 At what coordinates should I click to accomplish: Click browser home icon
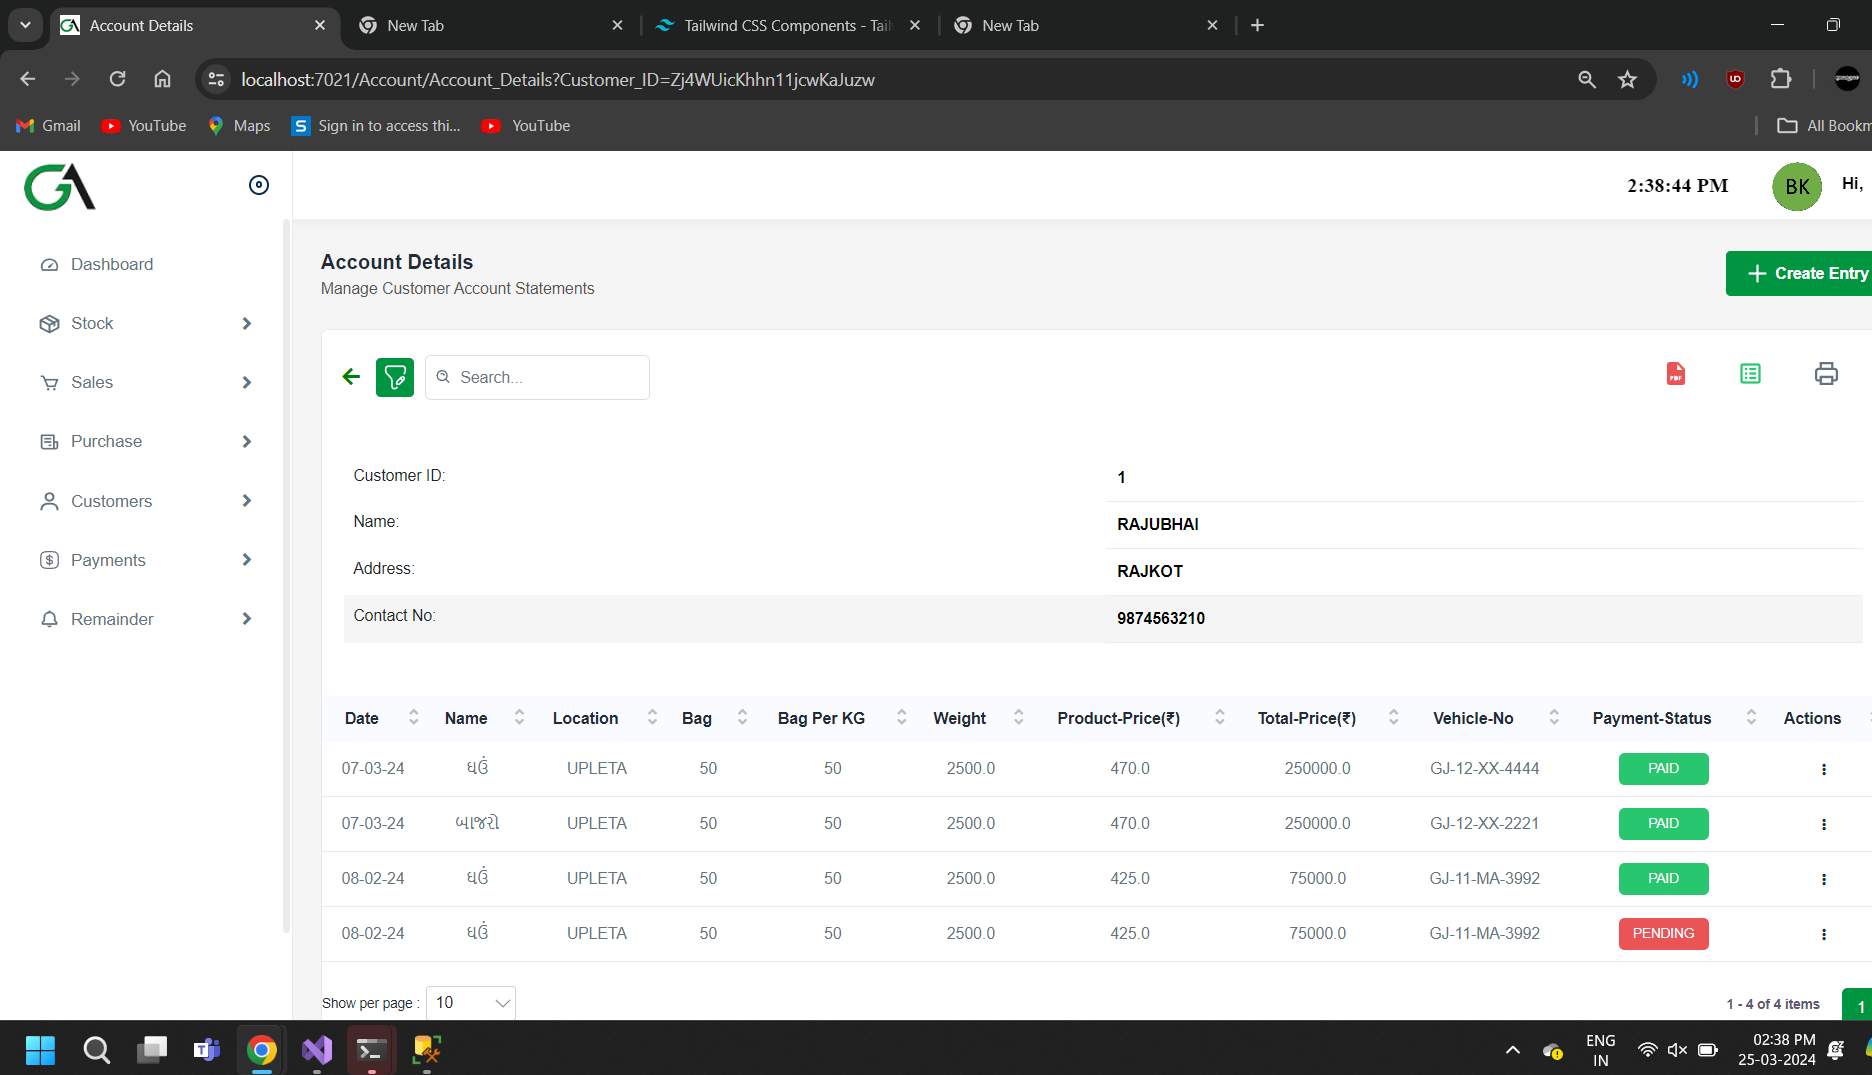162,79
